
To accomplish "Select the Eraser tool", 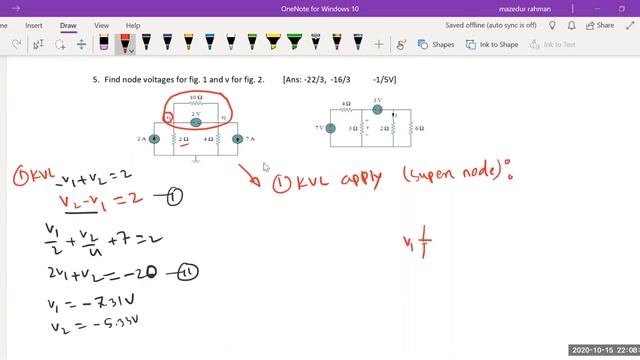I will [x=104, y=42].
